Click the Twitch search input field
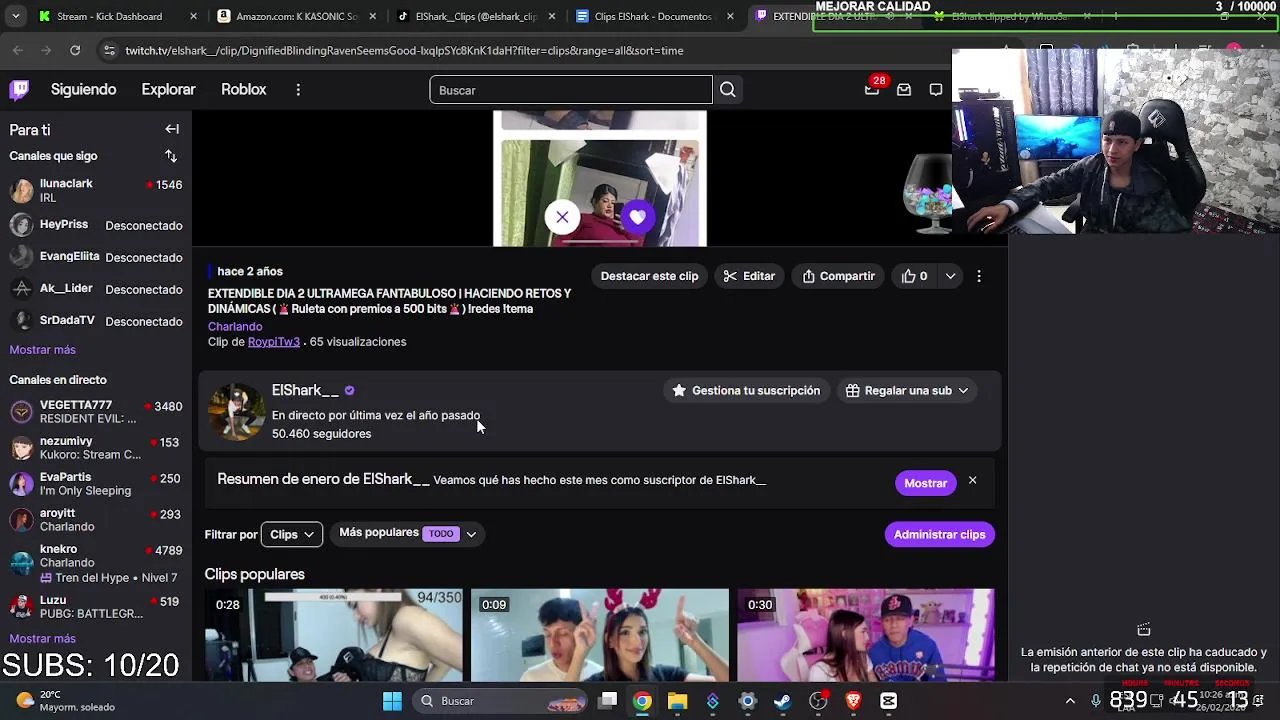The height and width of the screenshot is (720, 1280). pyautogui.click(x=571, y=90)
